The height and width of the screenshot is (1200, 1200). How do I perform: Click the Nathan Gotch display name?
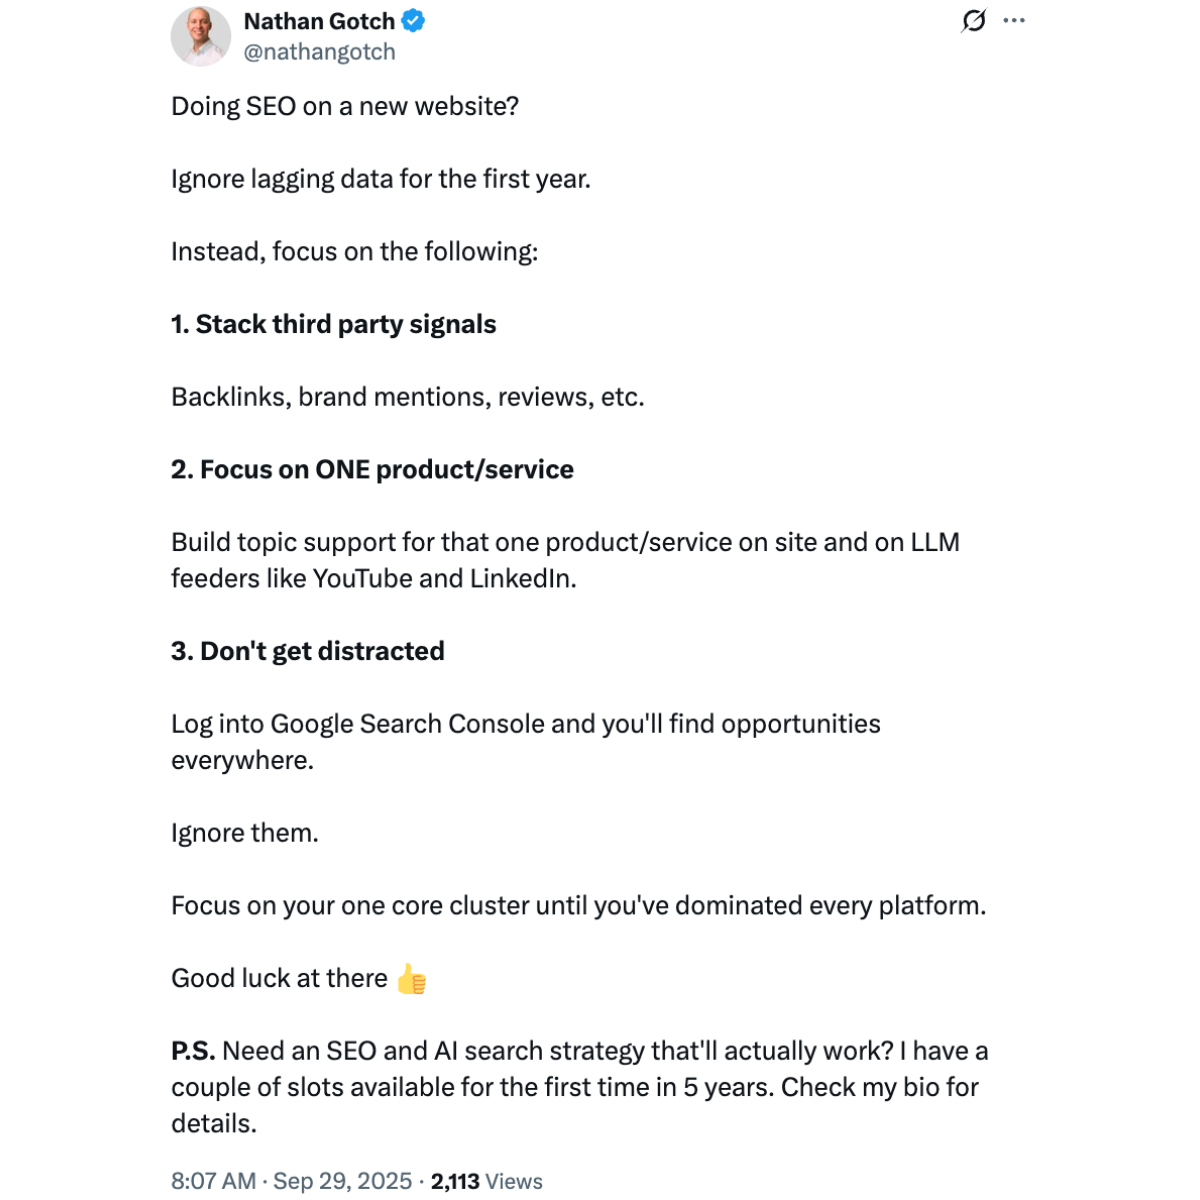[x=318, y=20]
